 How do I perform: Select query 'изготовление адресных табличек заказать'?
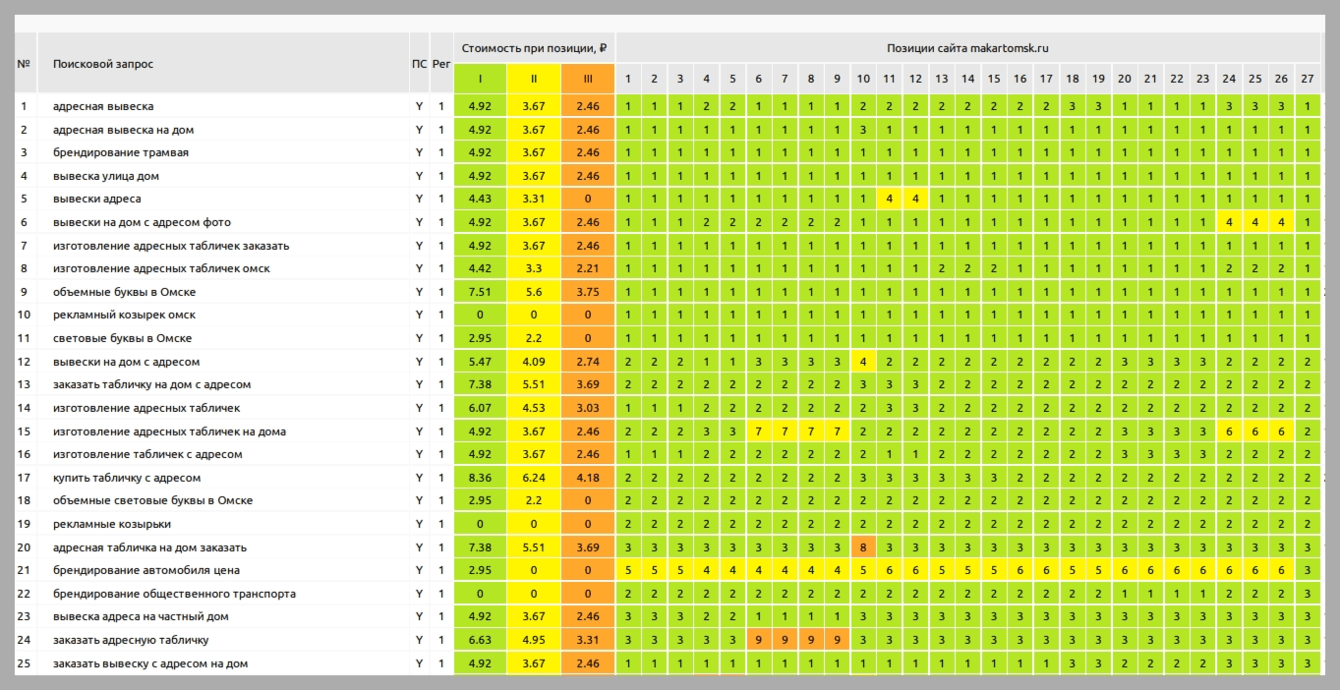(171, 246)
